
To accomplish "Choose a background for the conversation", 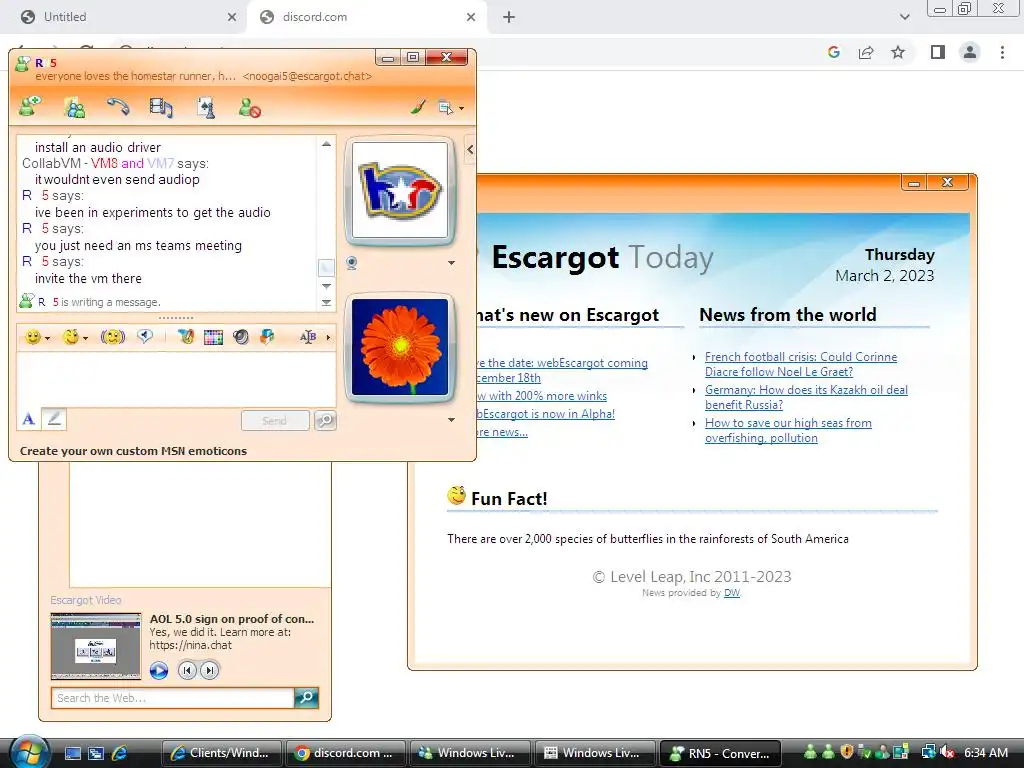I will pyautogui.click(x=186, y=337).
